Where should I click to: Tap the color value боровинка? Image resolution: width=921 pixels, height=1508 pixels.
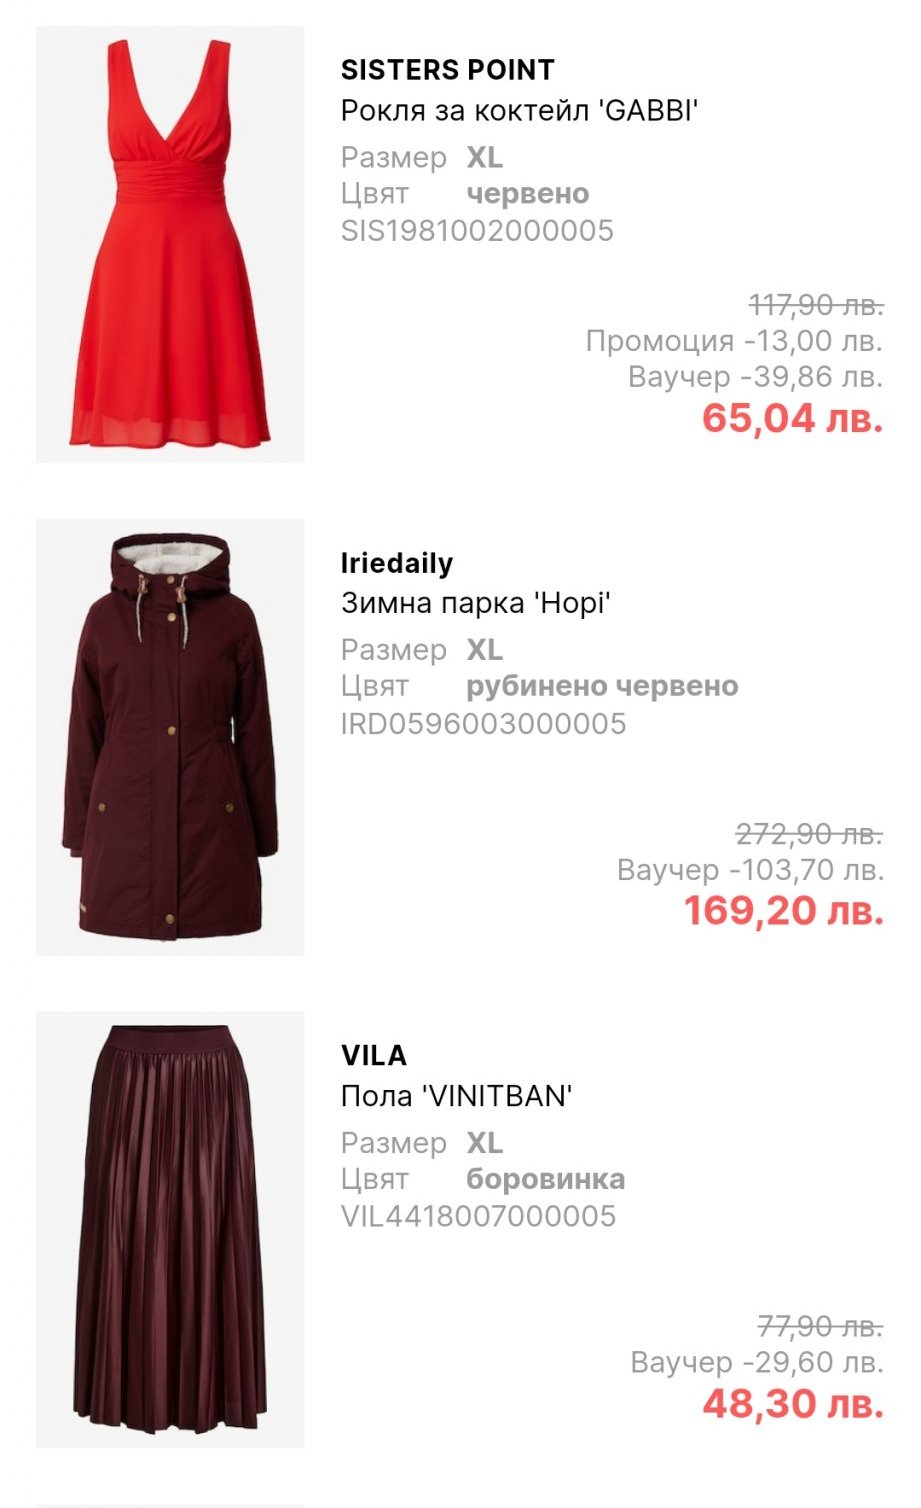point(545,1180)
